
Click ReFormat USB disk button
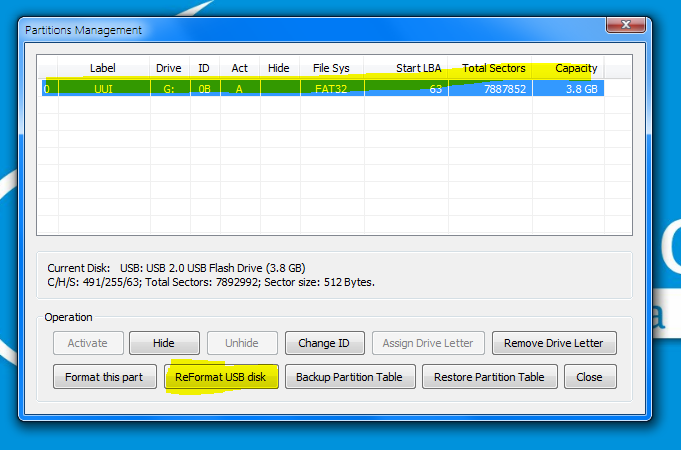click(x=221, y=377)
